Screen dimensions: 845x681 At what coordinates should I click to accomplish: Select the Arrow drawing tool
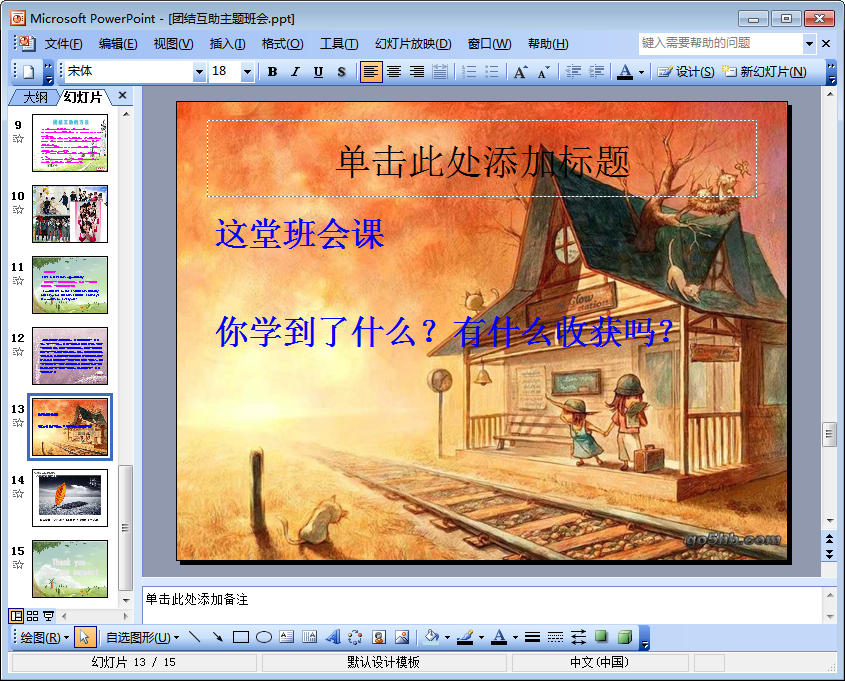pos(218,637)
